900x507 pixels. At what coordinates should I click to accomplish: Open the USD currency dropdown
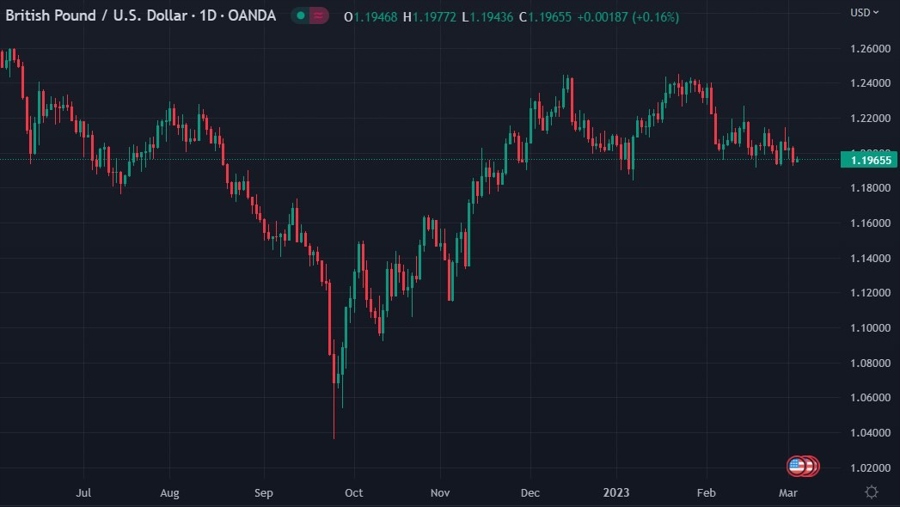864,13
